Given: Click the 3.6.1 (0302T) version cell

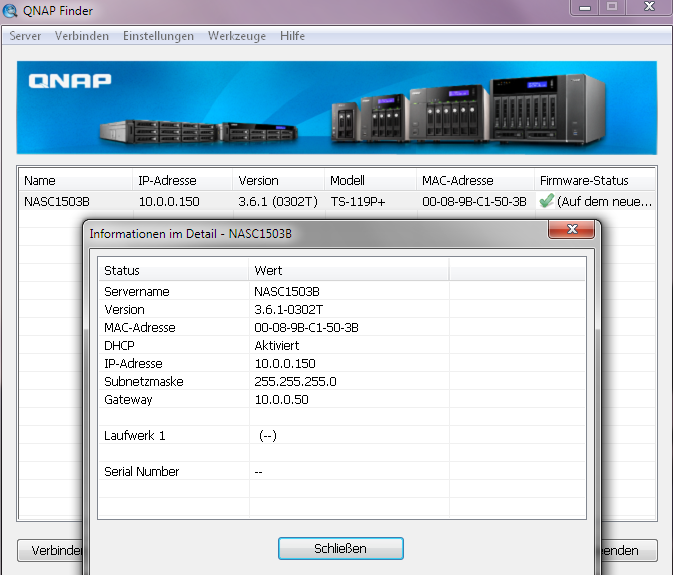Looking at the screenshot, I should tap(278, 201).
